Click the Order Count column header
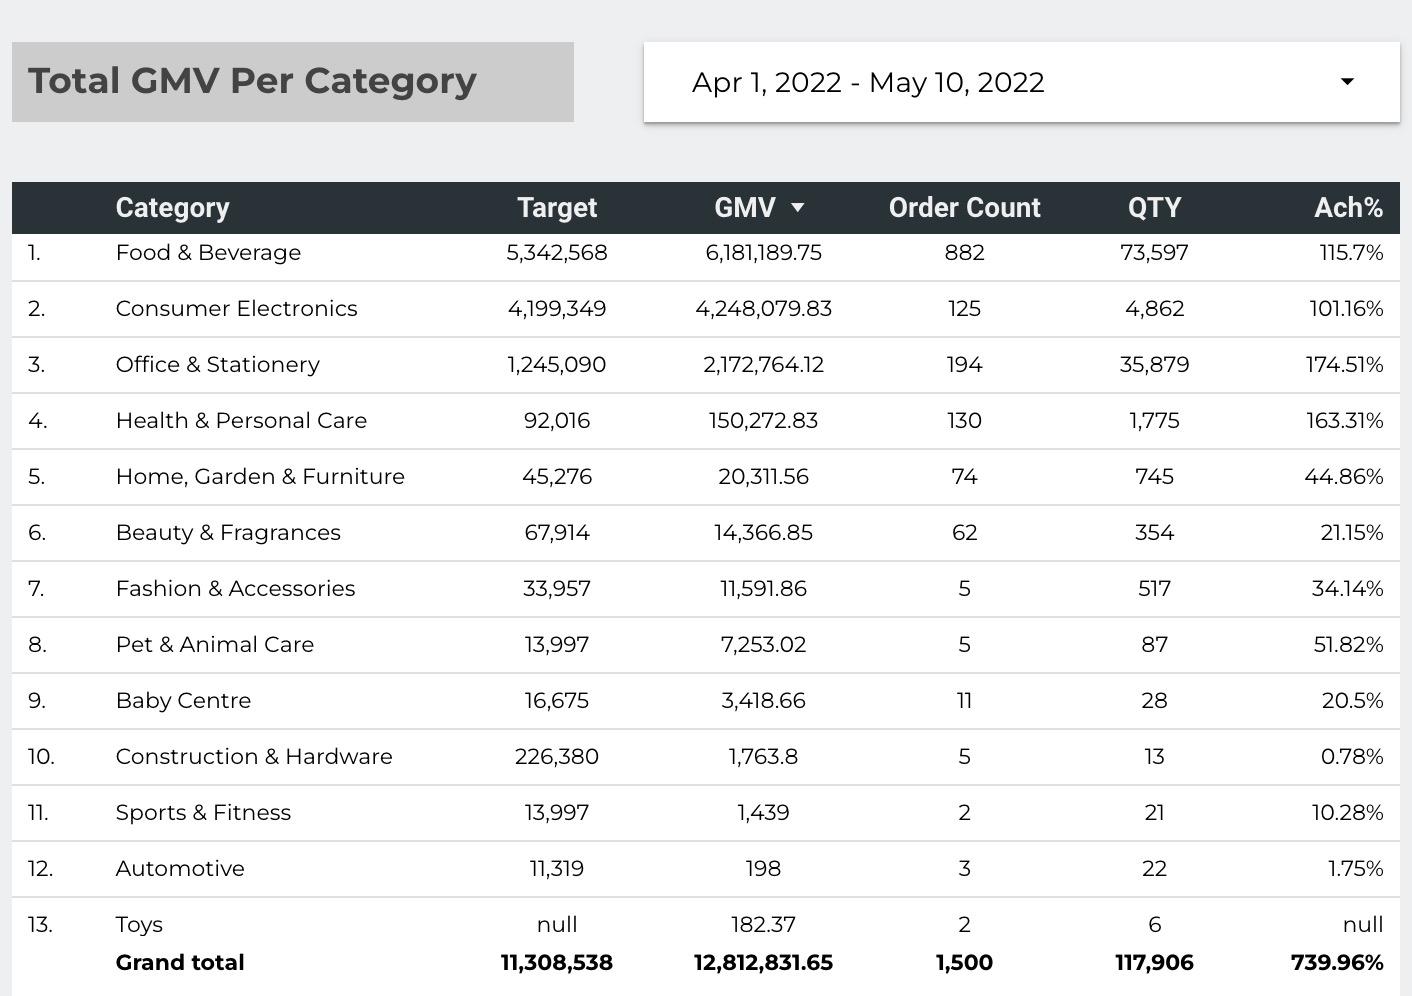 964,208
